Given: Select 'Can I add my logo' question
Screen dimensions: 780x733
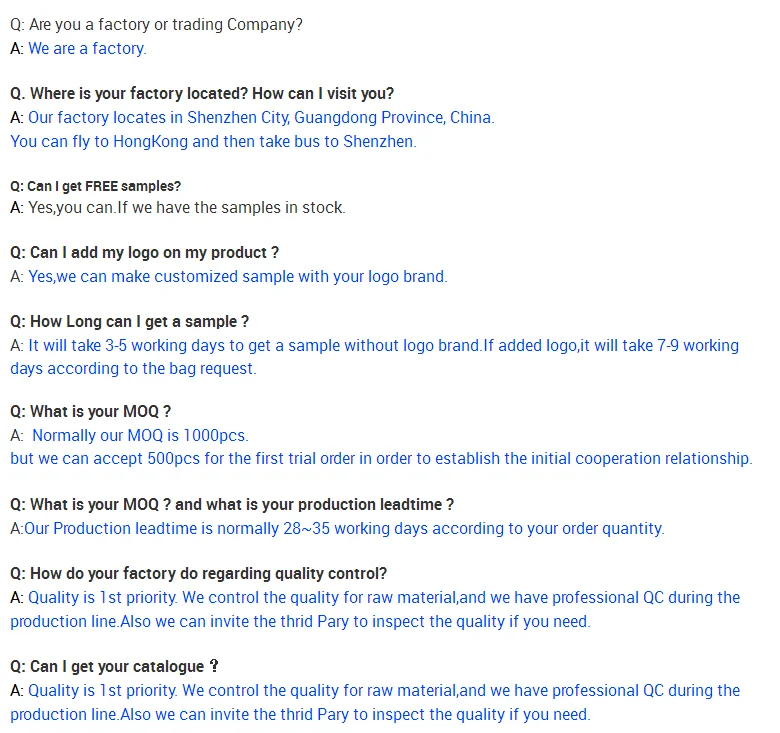Looking at the screenshot, I should click(x=144, y=253).
